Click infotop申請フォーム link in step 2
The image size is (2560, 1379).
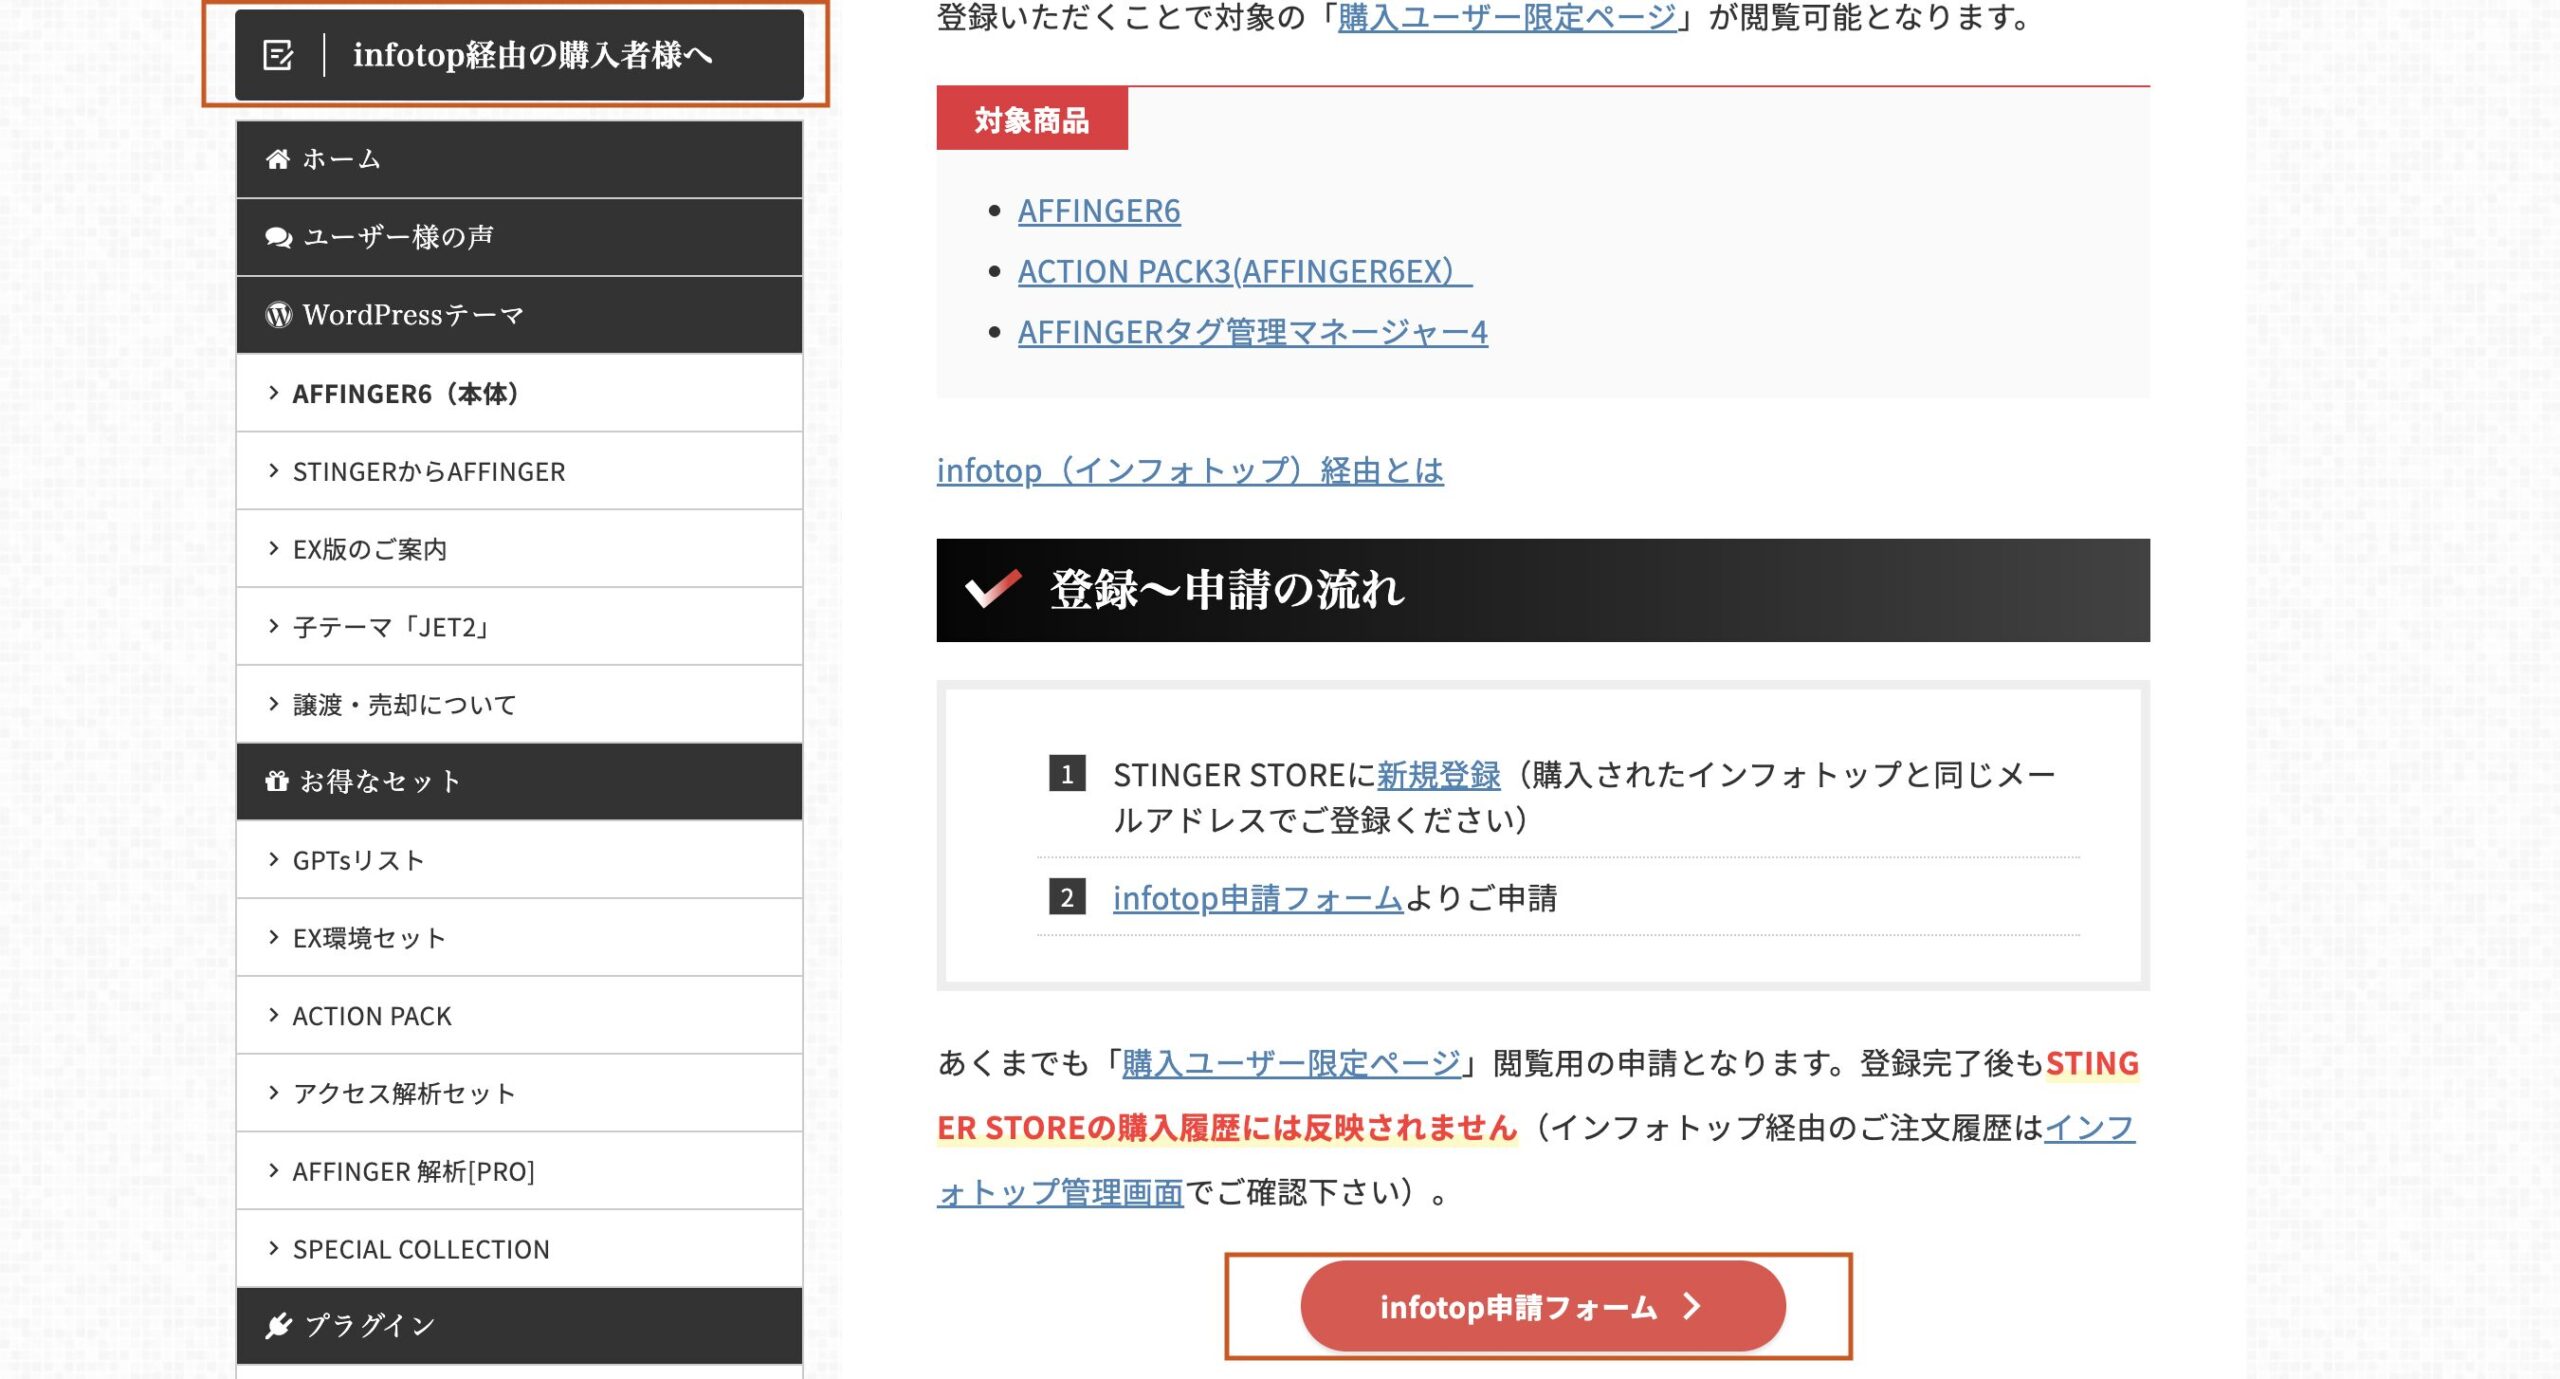[x=1258, y=898]
